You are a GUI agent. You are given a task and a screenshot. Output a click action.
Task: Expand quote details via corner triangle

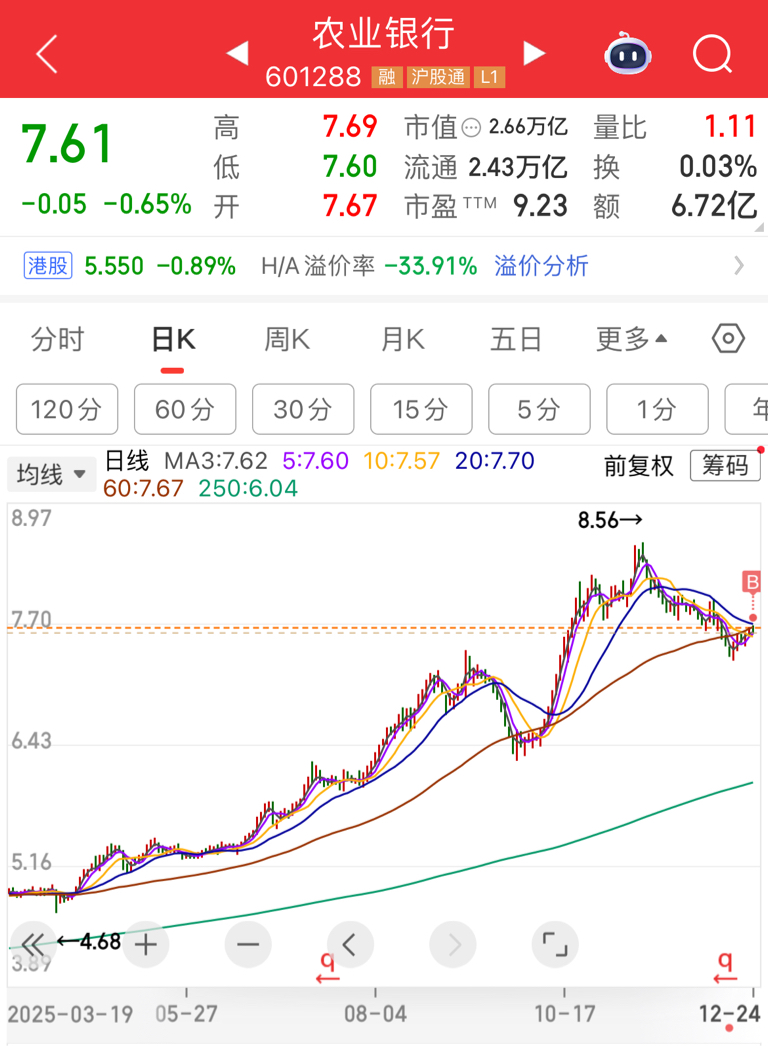[759, 227]
